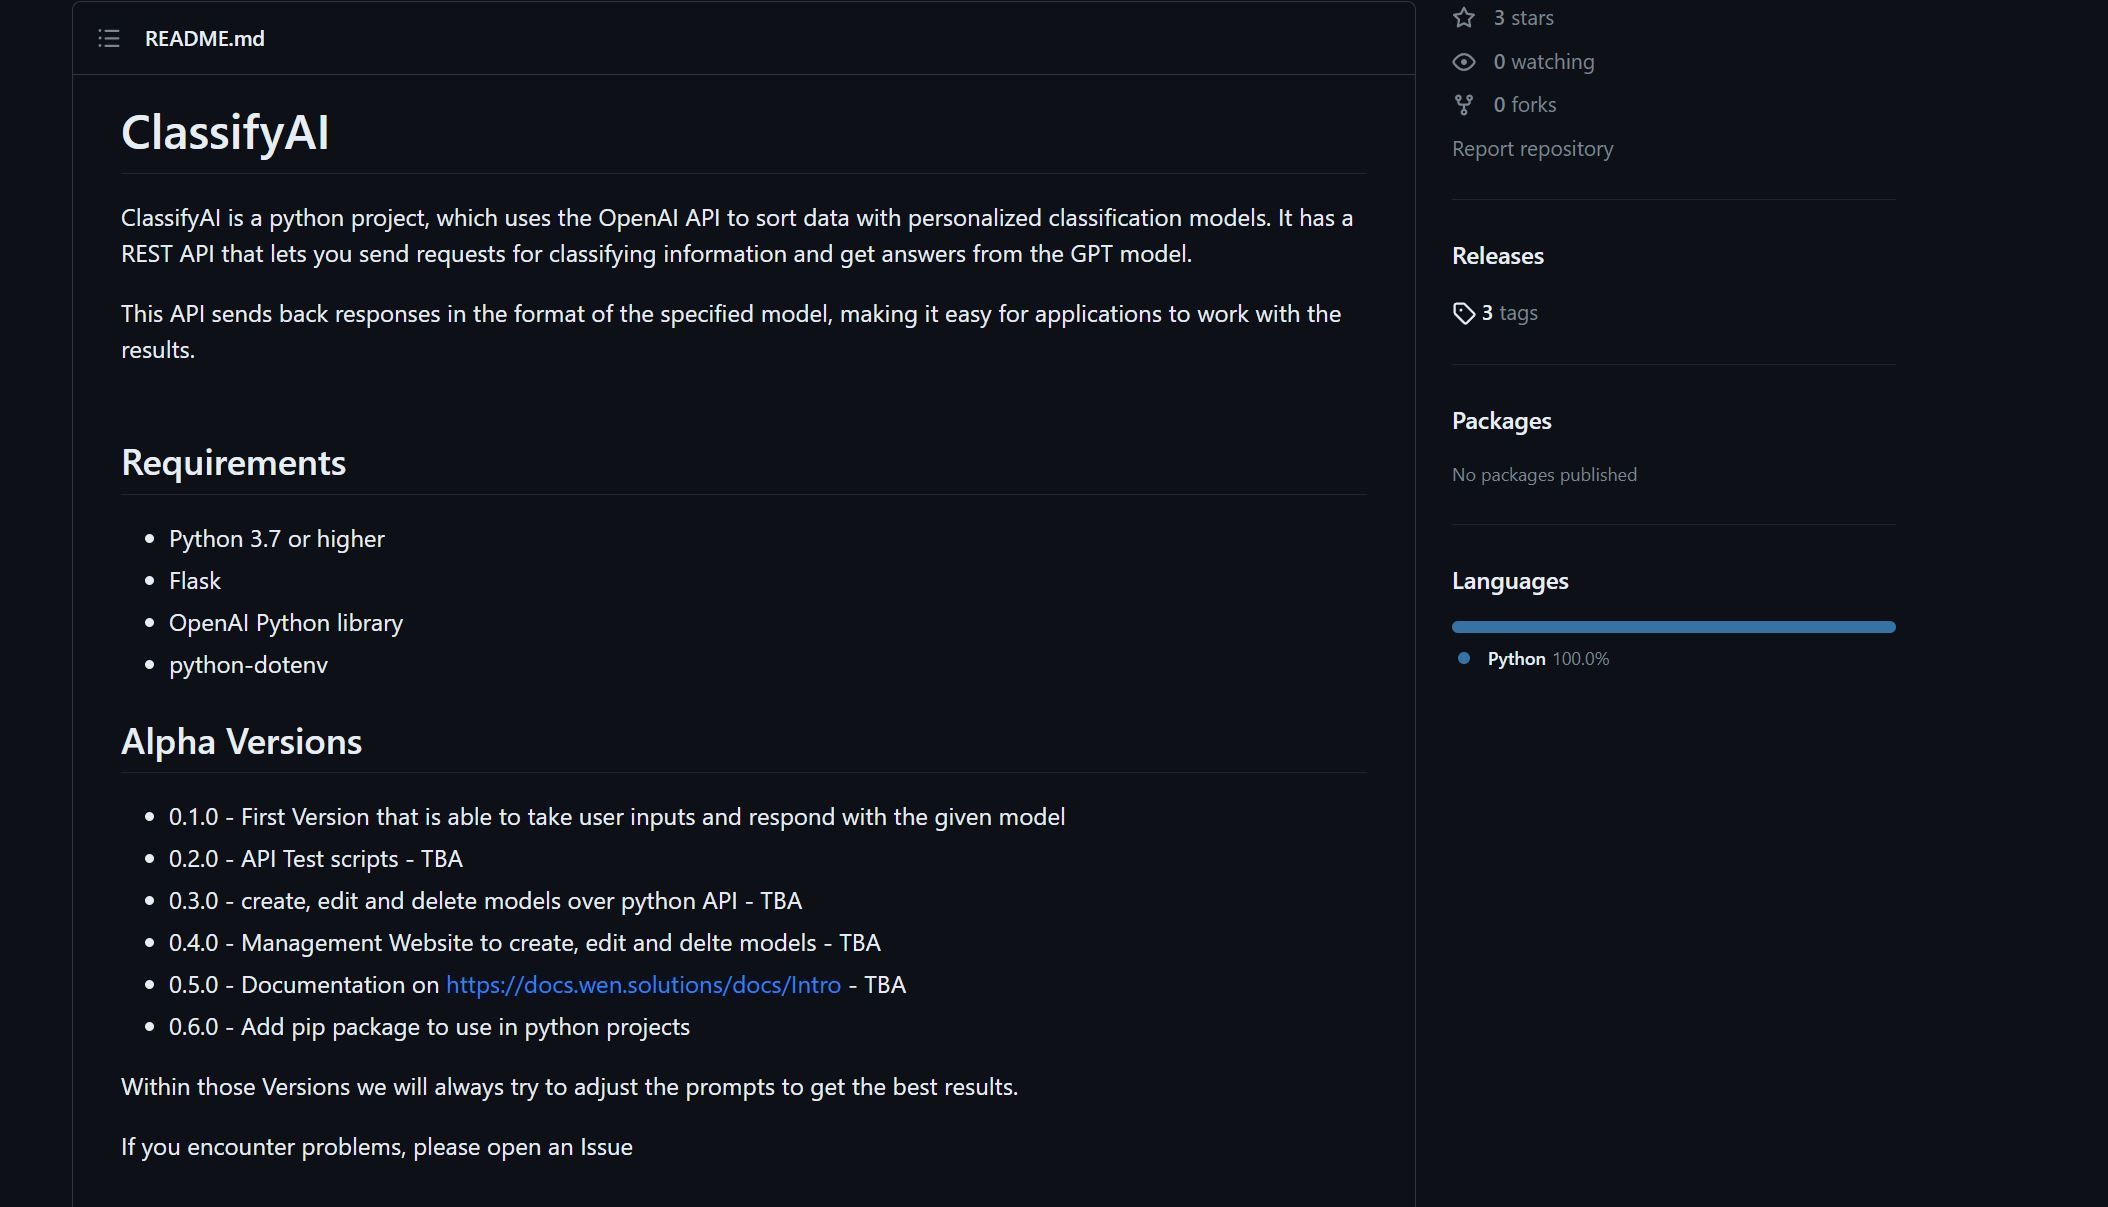Click the tag icon under Releases
Viewport: 2108px width, 1207px height.
pos(1464,313)
